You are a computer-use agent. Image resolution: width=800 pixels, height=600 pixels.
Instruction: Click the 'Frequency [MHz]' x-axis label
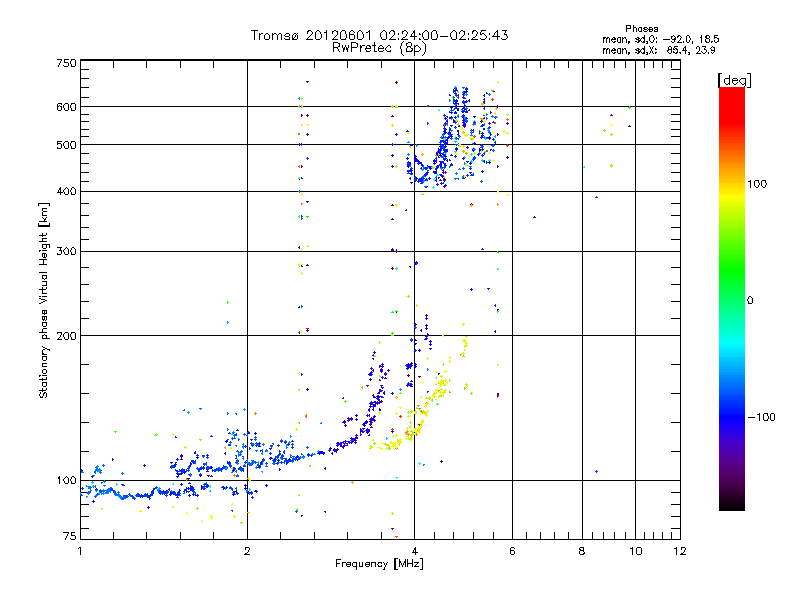point(379,564)
